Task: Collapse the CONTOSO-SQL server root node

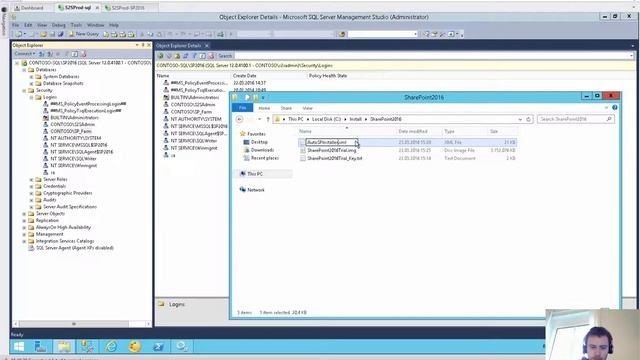Action: pyautogui.click(x=17, y=63)
